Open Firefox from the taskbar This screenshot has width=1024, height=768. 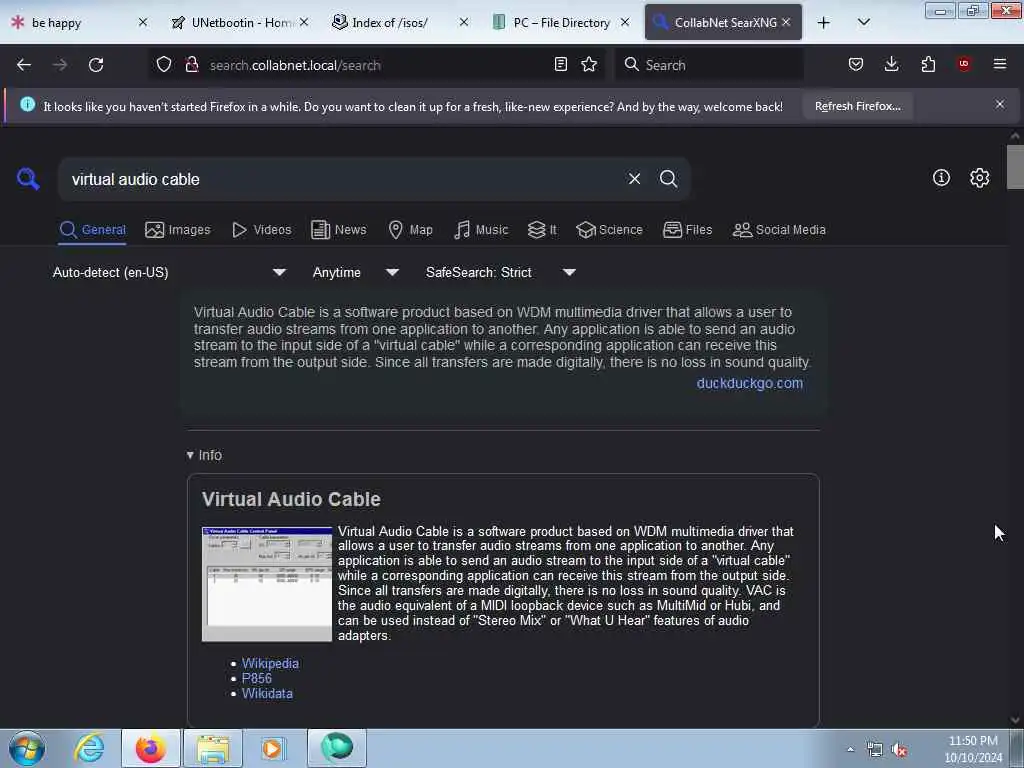point(150,748)
